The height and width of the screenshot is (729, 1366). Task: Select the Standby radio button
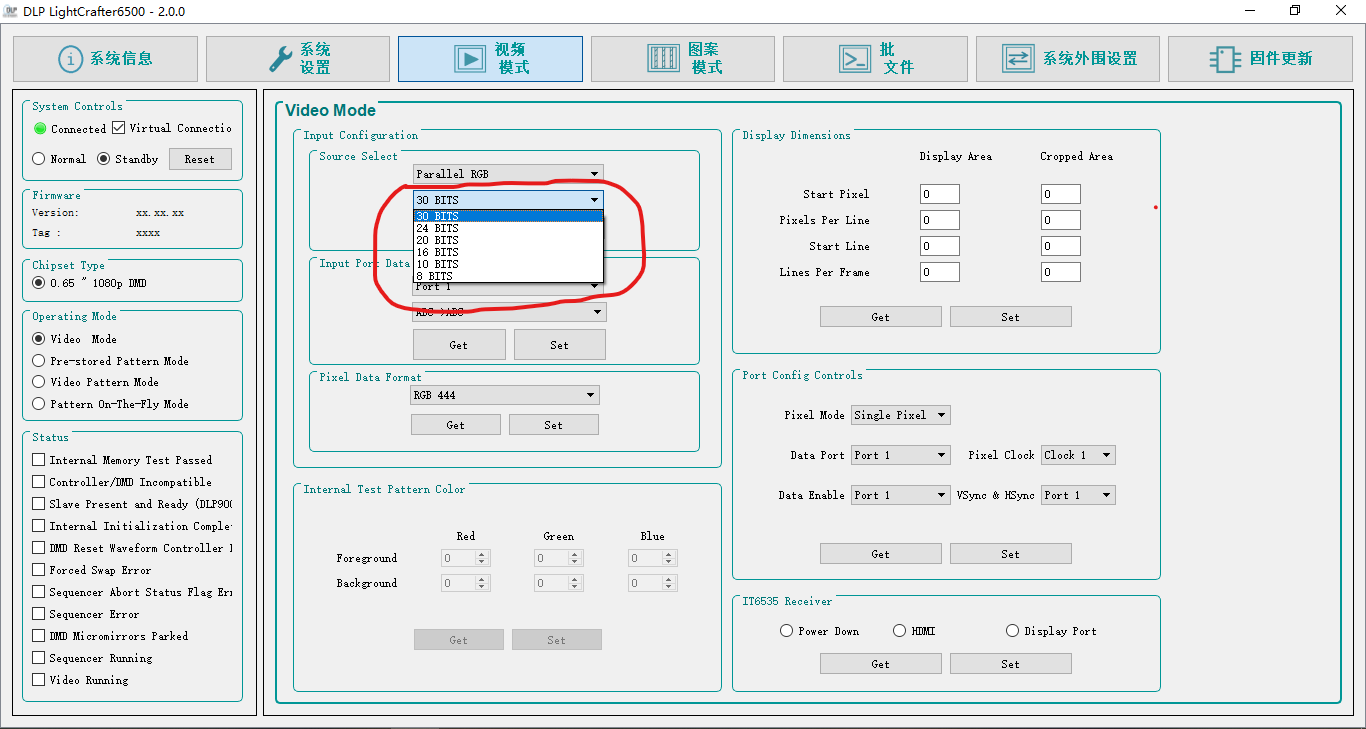tap(103, 158)
